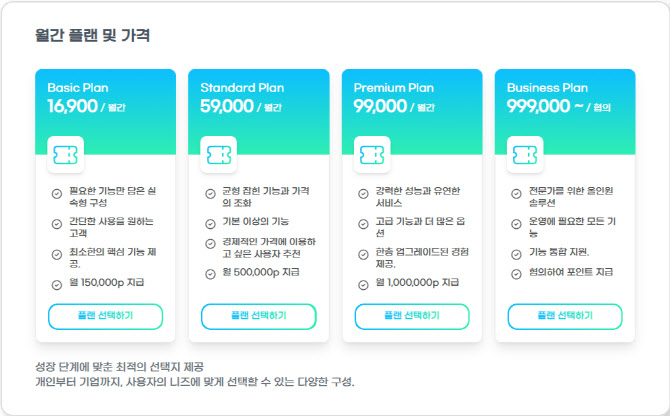Click the Premium Plan ticket icon

click(x=372, y=155)
